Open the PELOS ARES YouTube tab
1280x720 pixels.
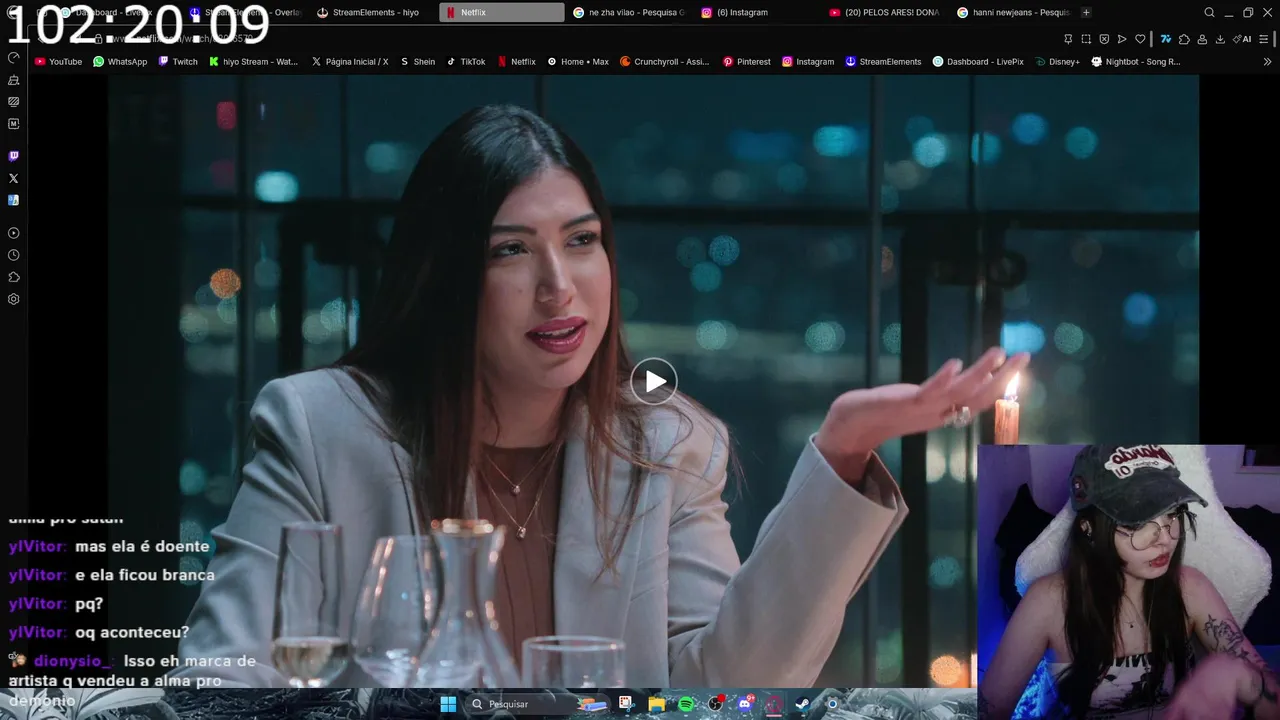[x=885, y=12]
